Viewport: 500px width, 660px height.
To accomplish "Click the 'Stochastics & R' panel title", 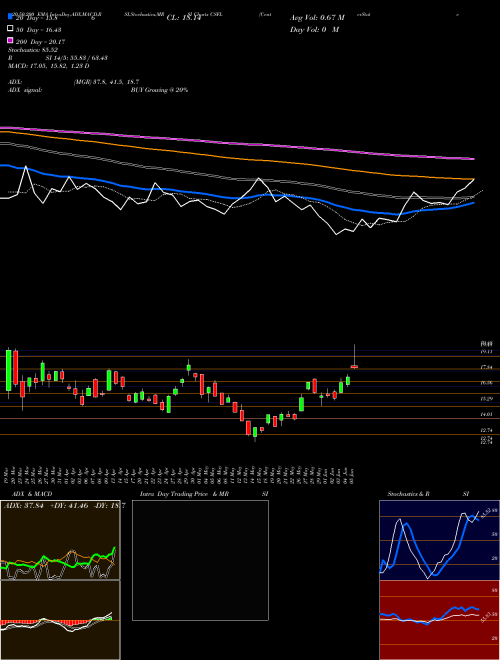I will pyautogui.click(x=408, y=494).
